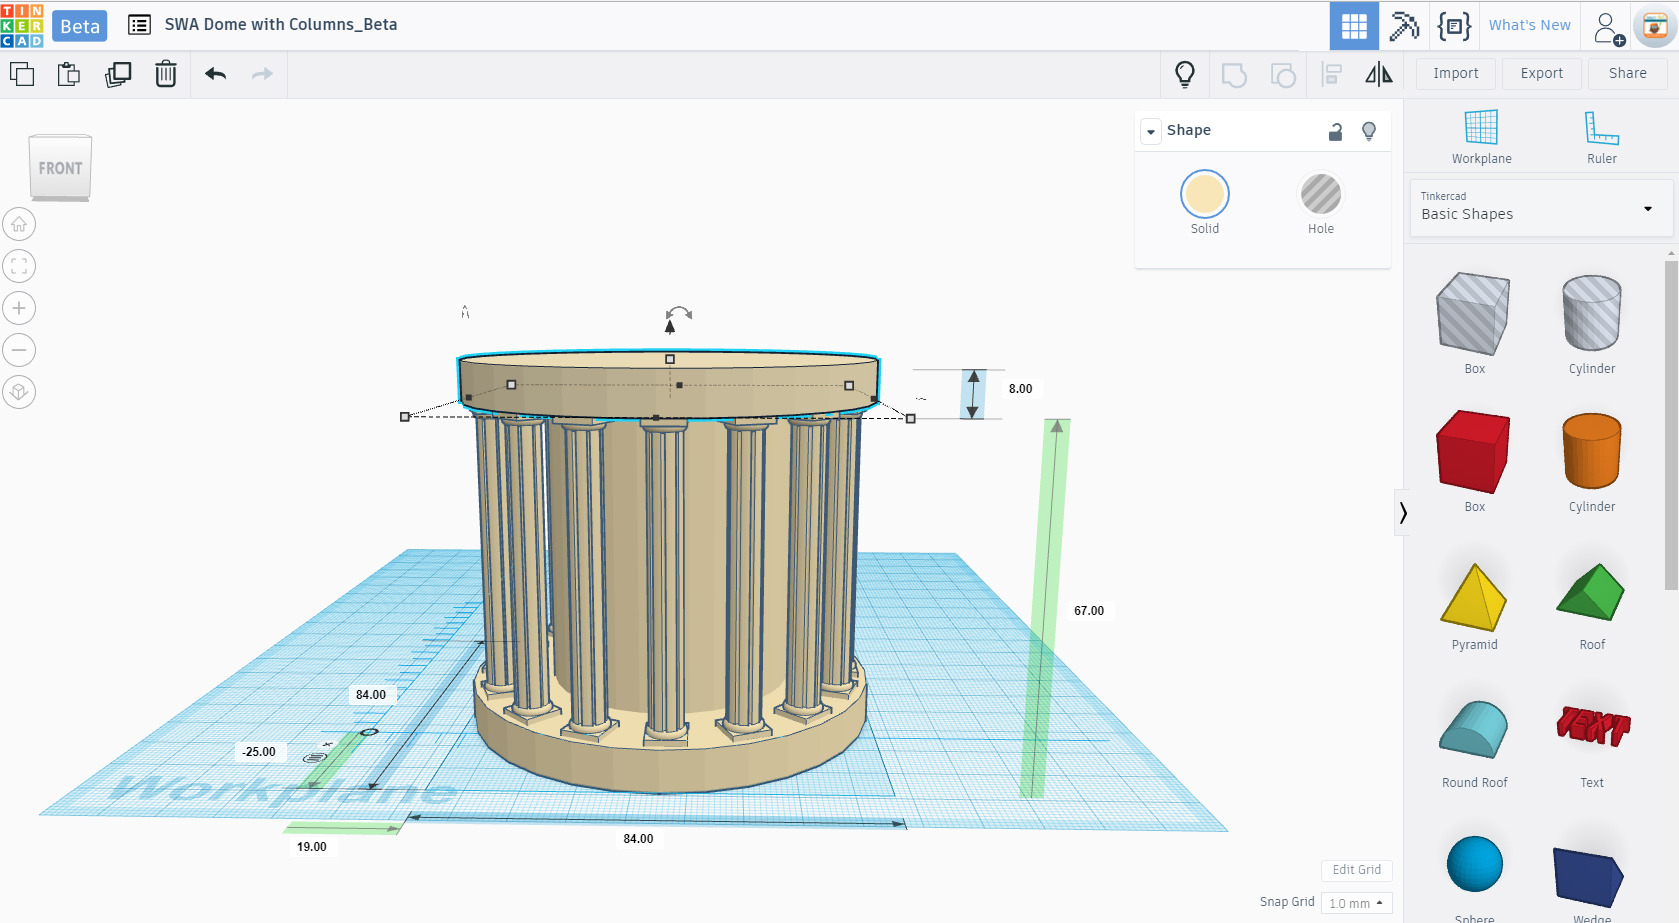Set shape to Hole
This screenshot has width=1679, height=923.
1320,194
